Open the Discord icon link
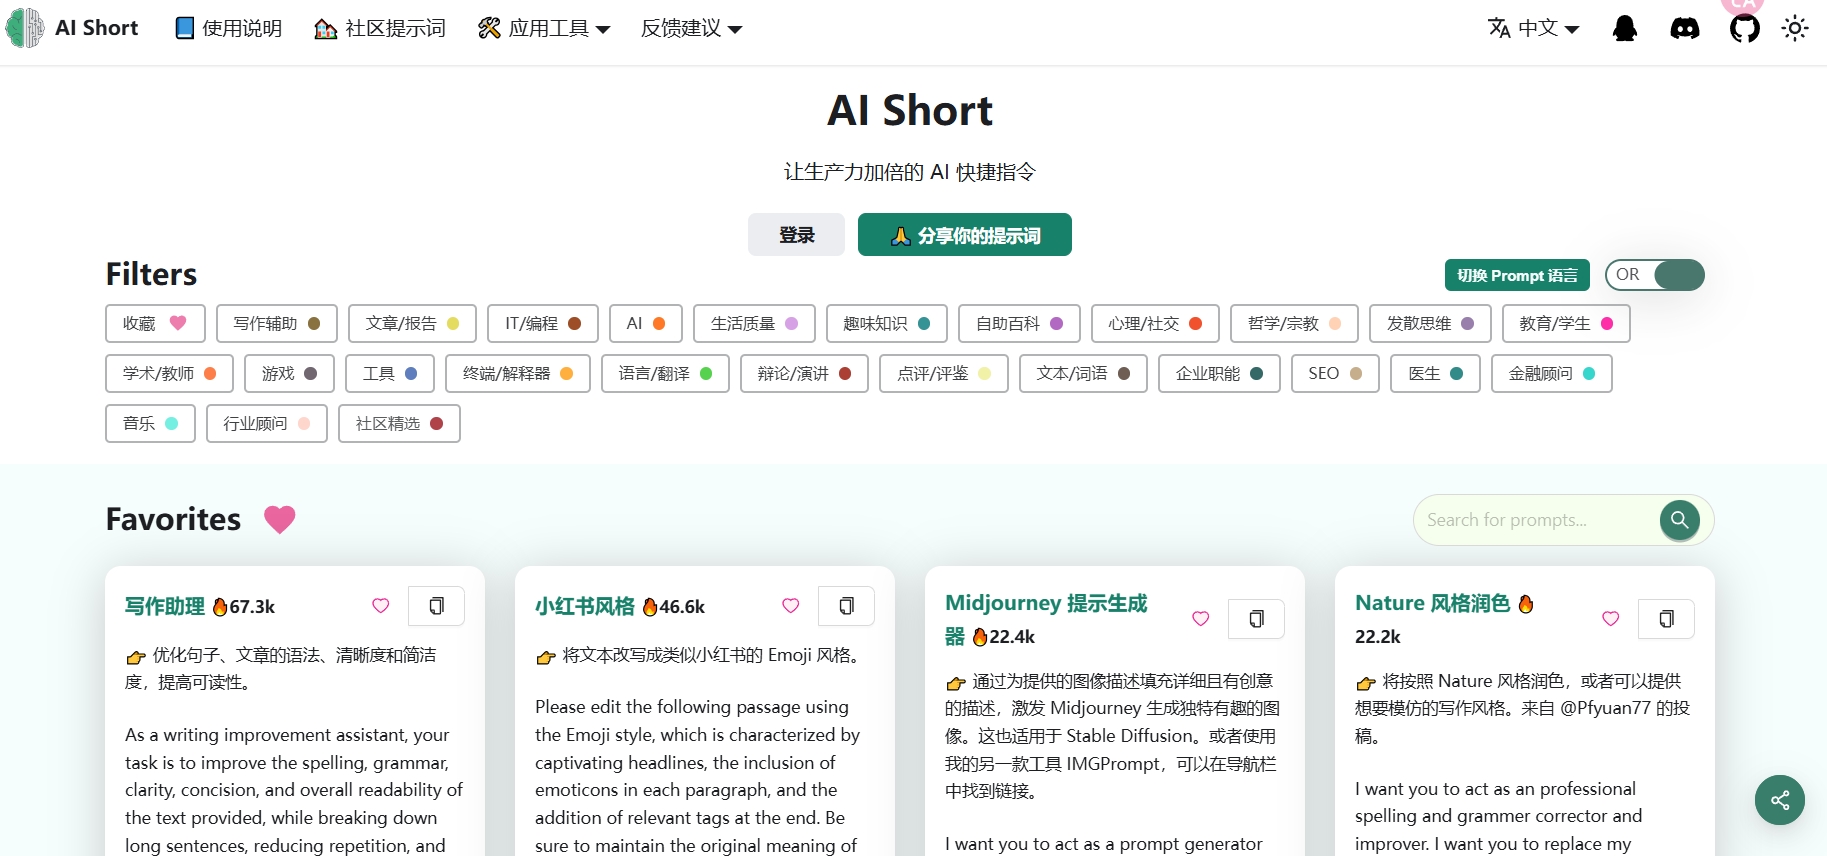The image size is (1827, 856). pyautogui.click(x=1685, y=28)
